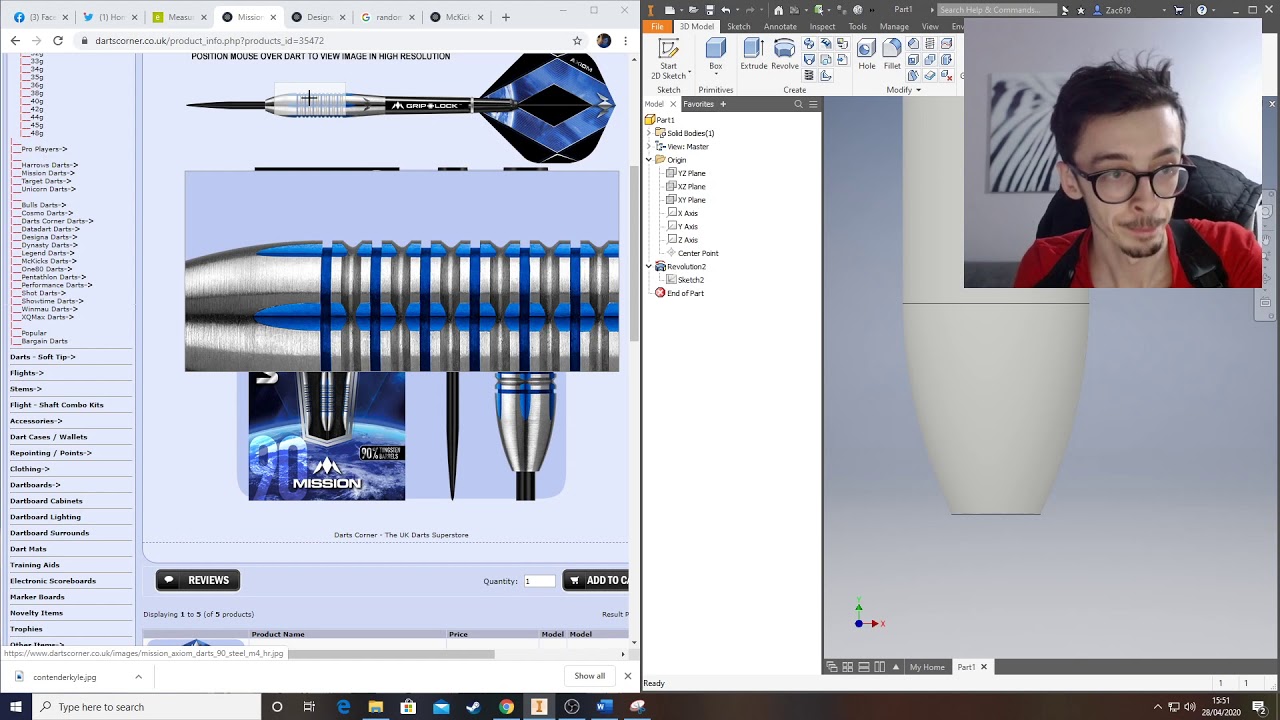Switch to the Tools ribbon tab
This screenshot has width=1280, height=720.
point(857,27)
